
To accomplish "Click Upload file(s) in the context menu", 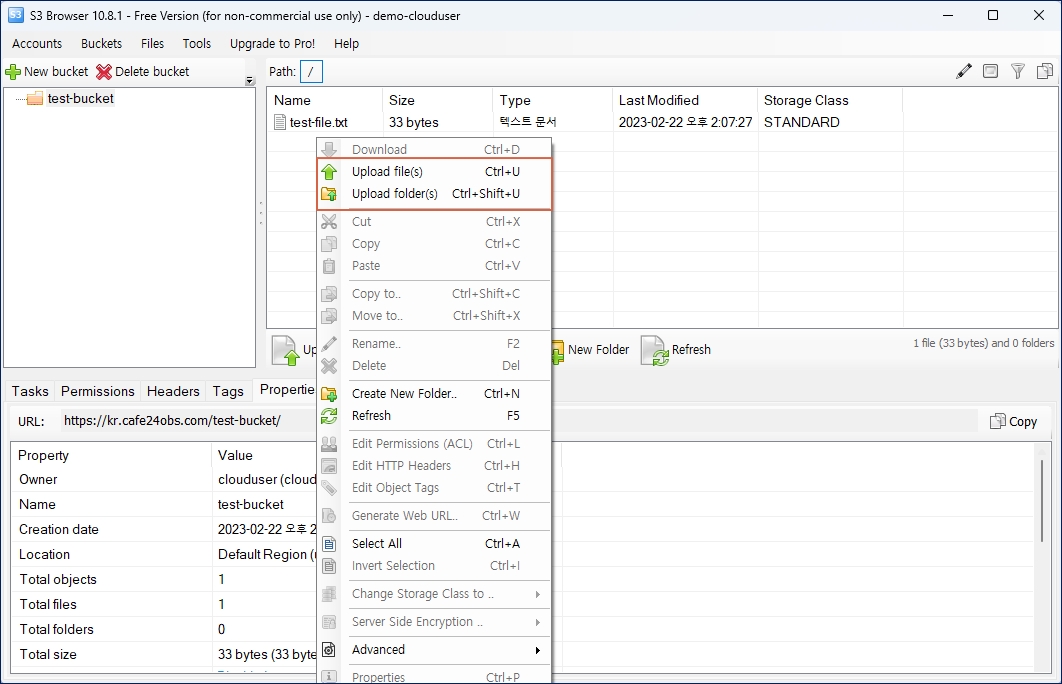I will point(387,172).
